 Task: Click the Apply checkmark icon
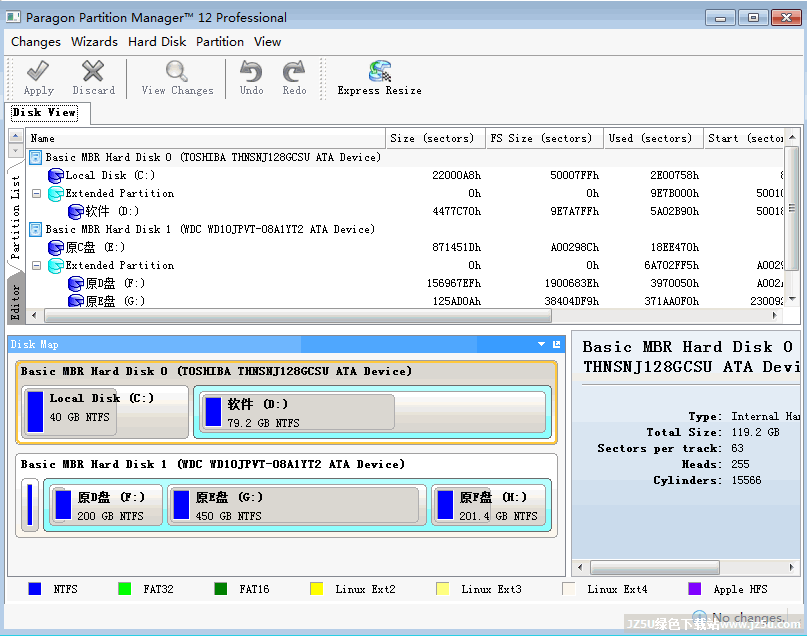tap(38, 71)
